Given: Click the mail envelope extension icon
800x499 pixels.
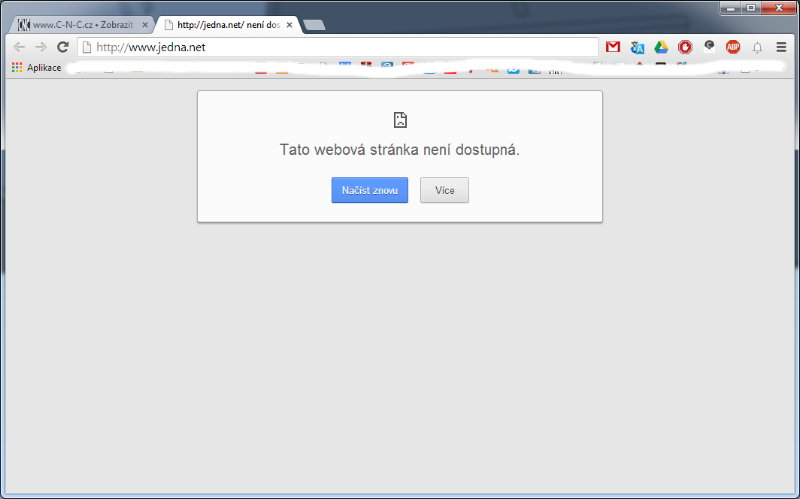Looking at the screenshot, I should 709,47.
